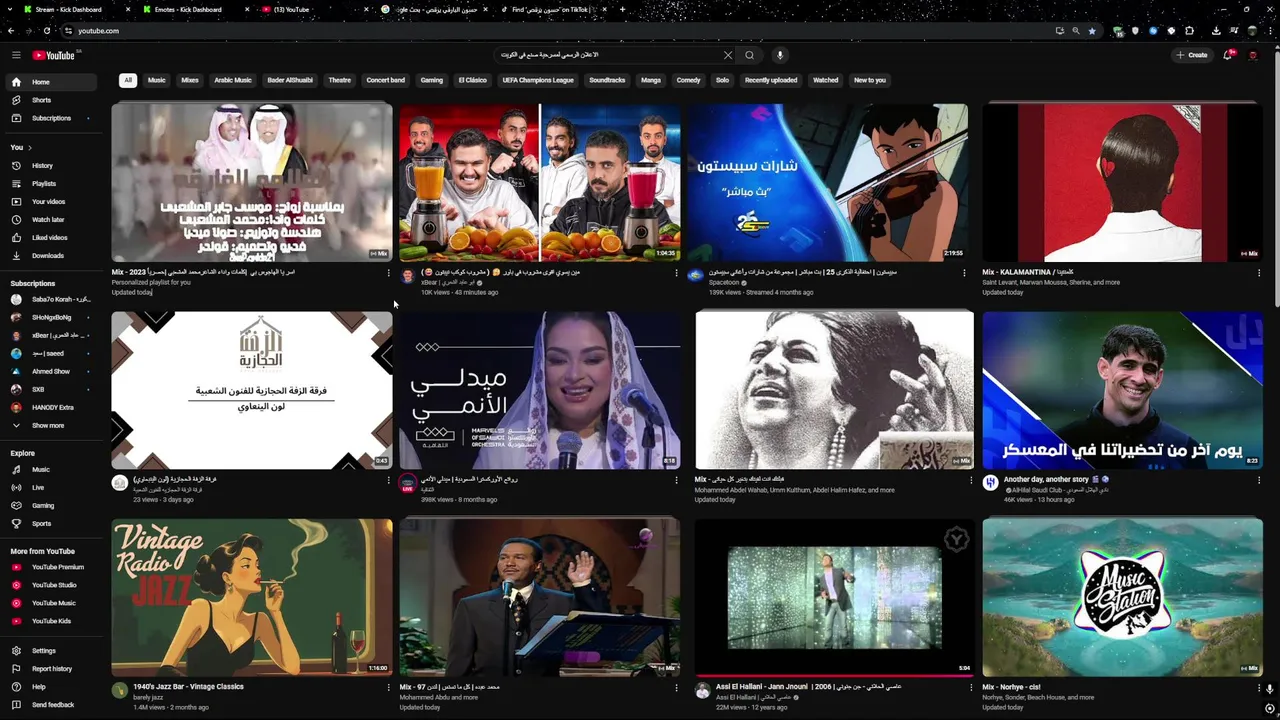Click the search magnifier button

click(x=749, y=55)
